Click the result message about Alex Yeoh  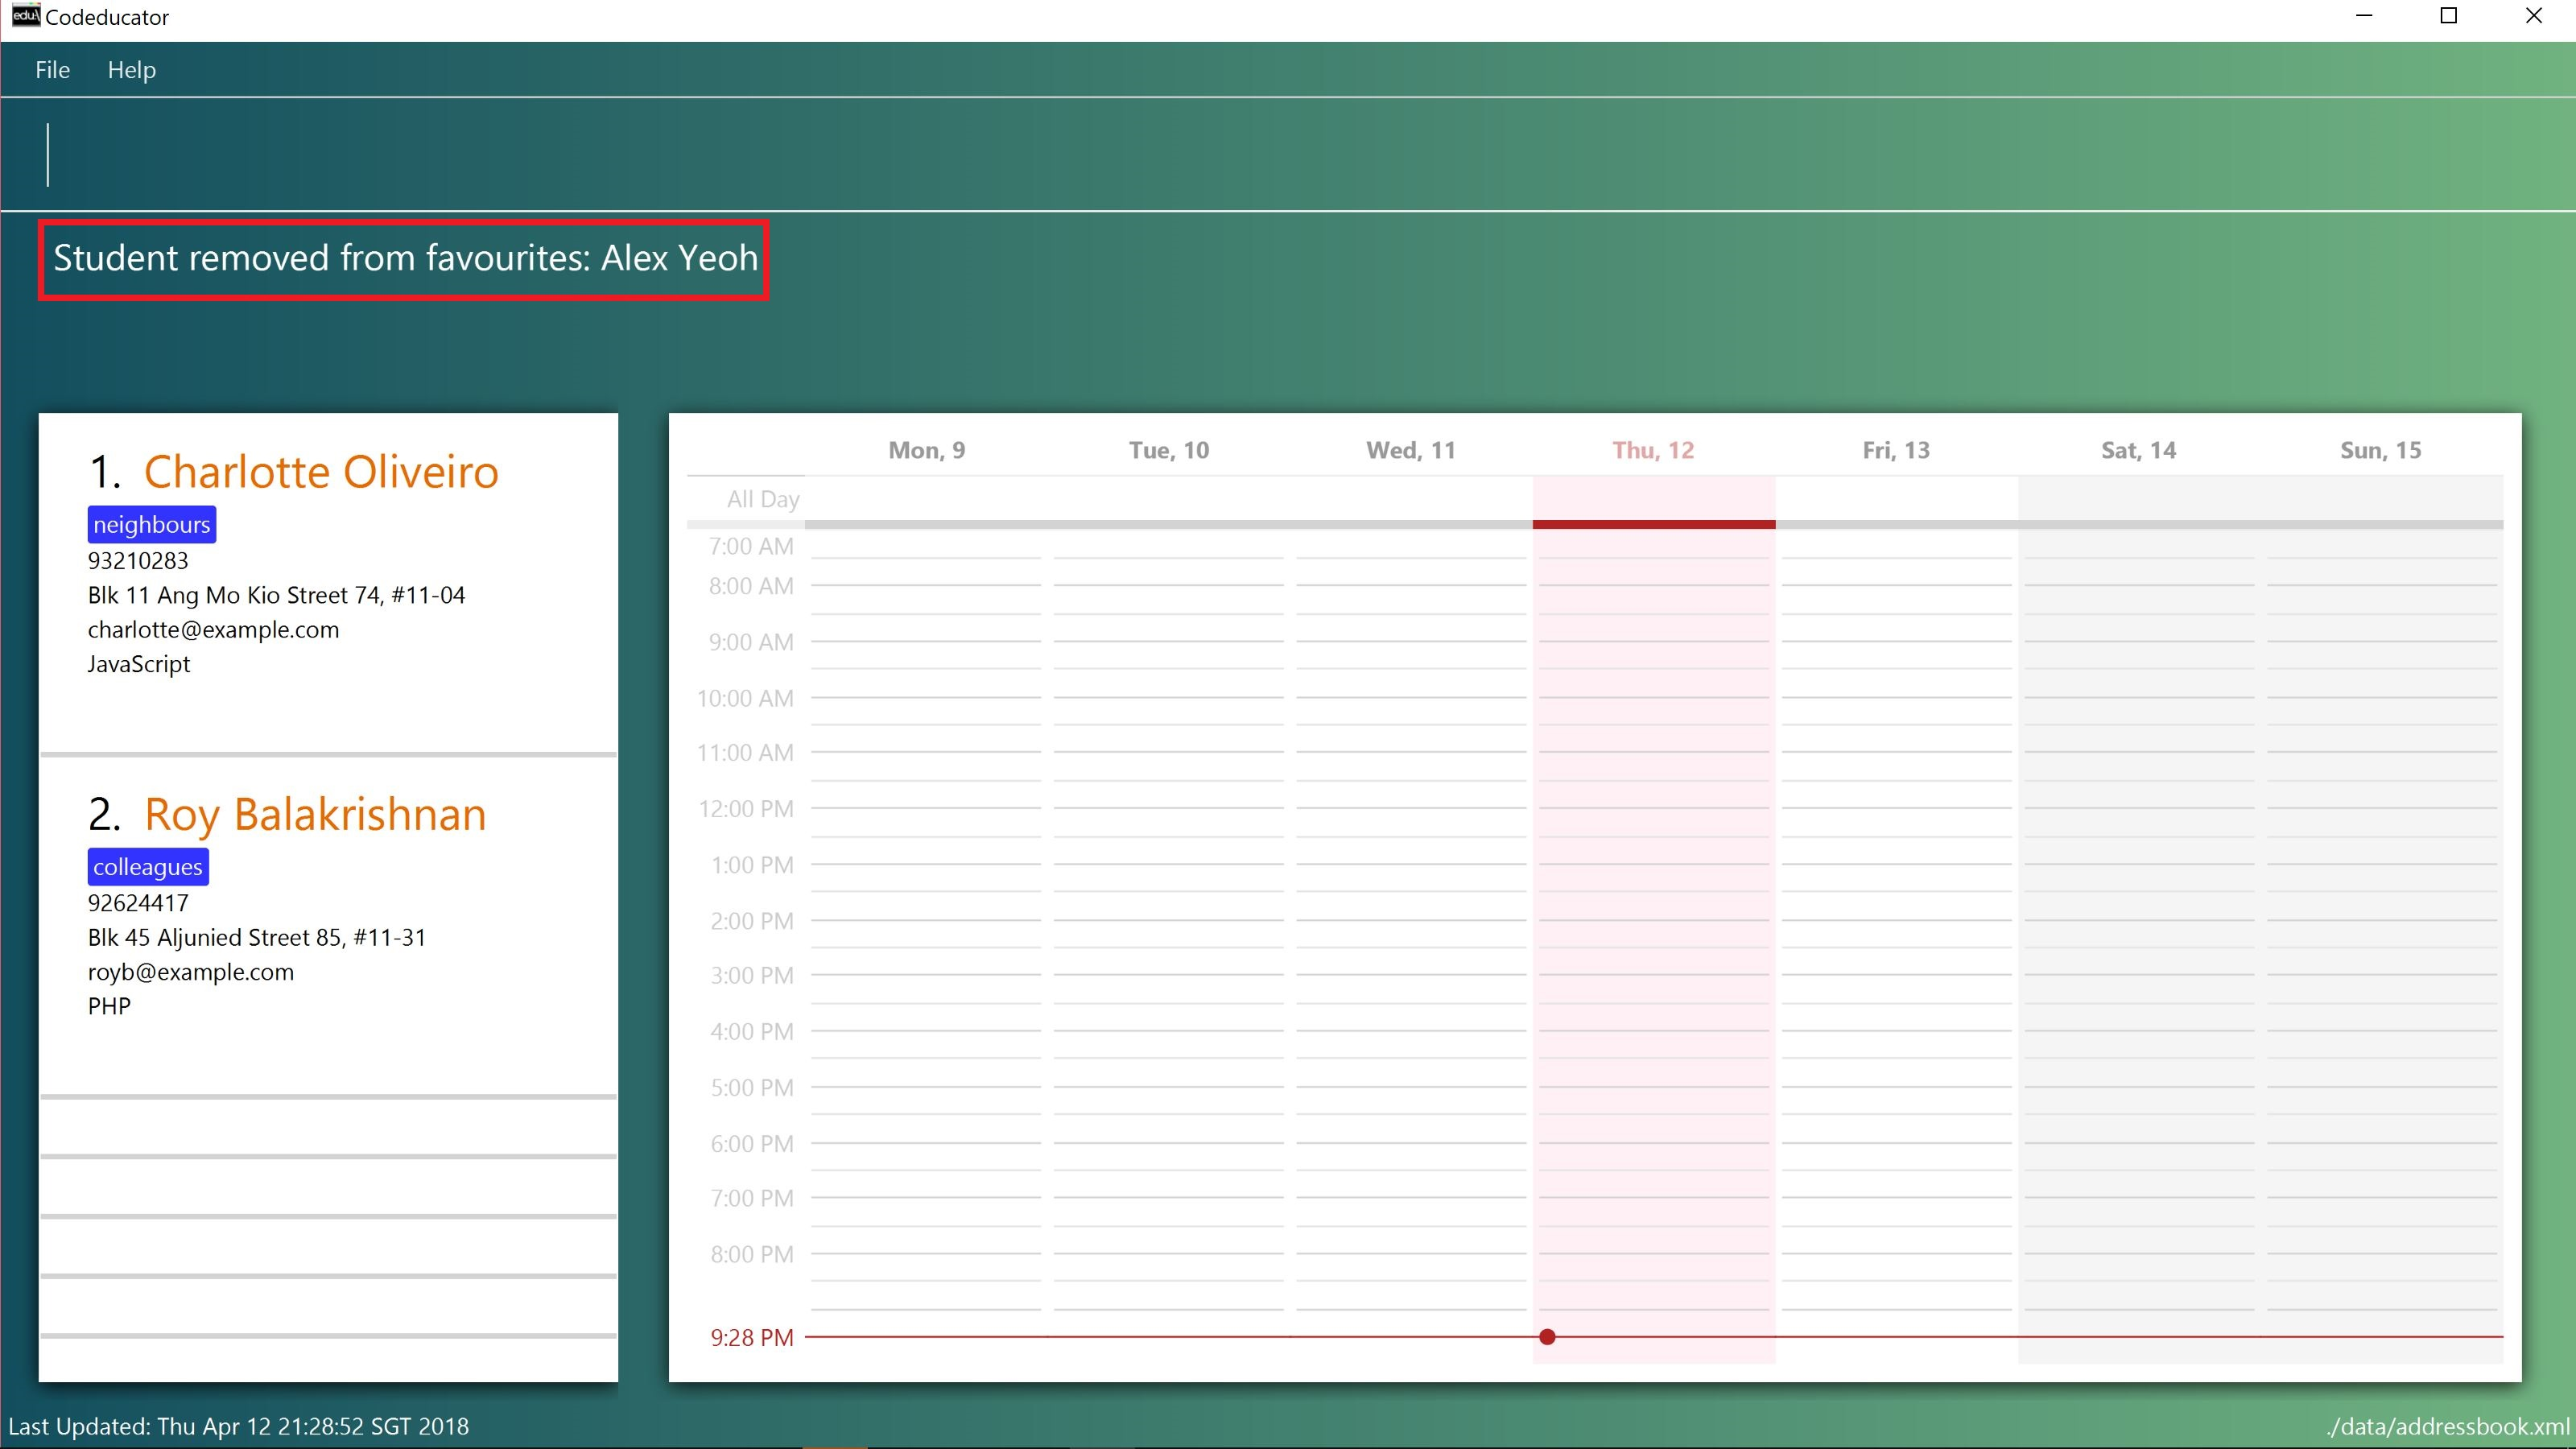point(405,258)
